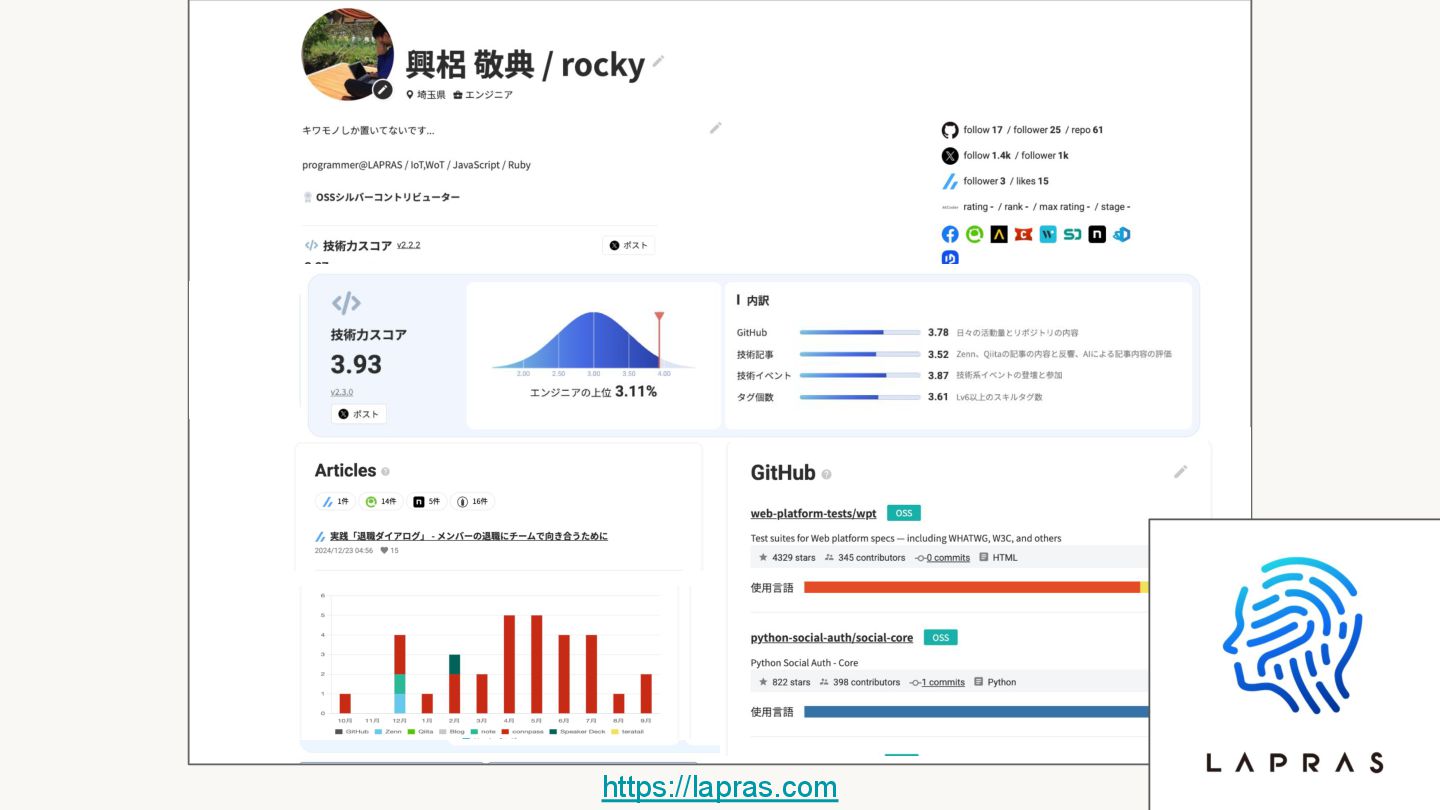This screenshot has height=810, width=1440.
Task: Open the python-social-auth/social-core repository link
Action: coord(832,637)
